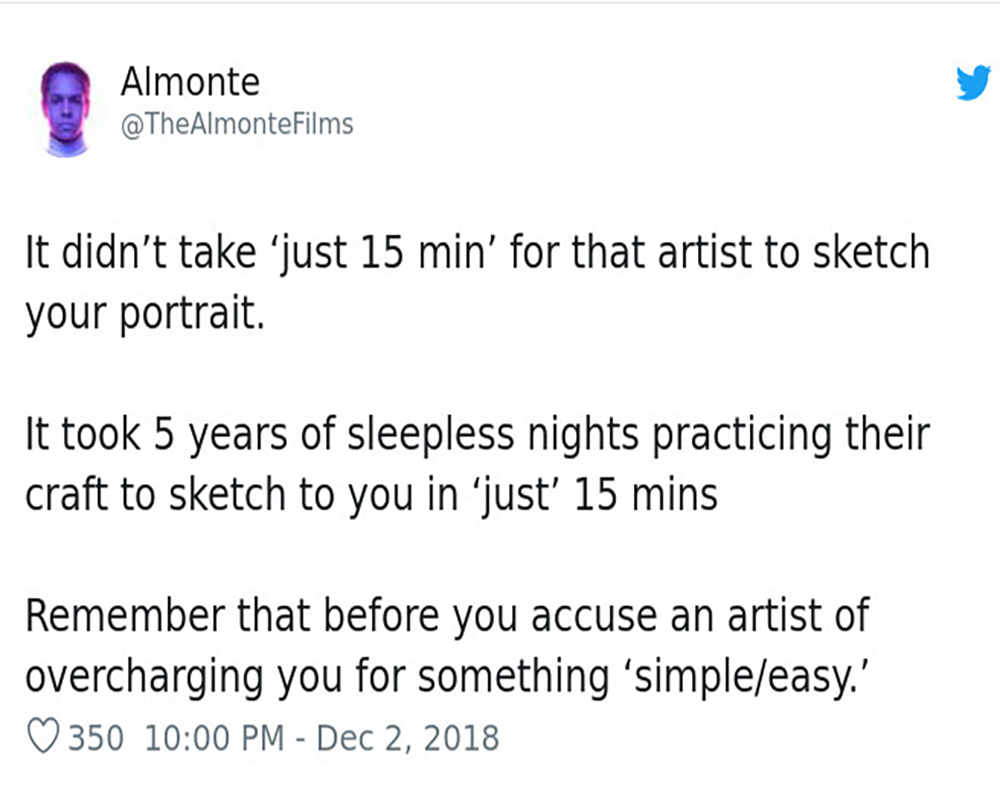Open the Almonte profile avatar picture
The image size is (1000, 800).
66,106
